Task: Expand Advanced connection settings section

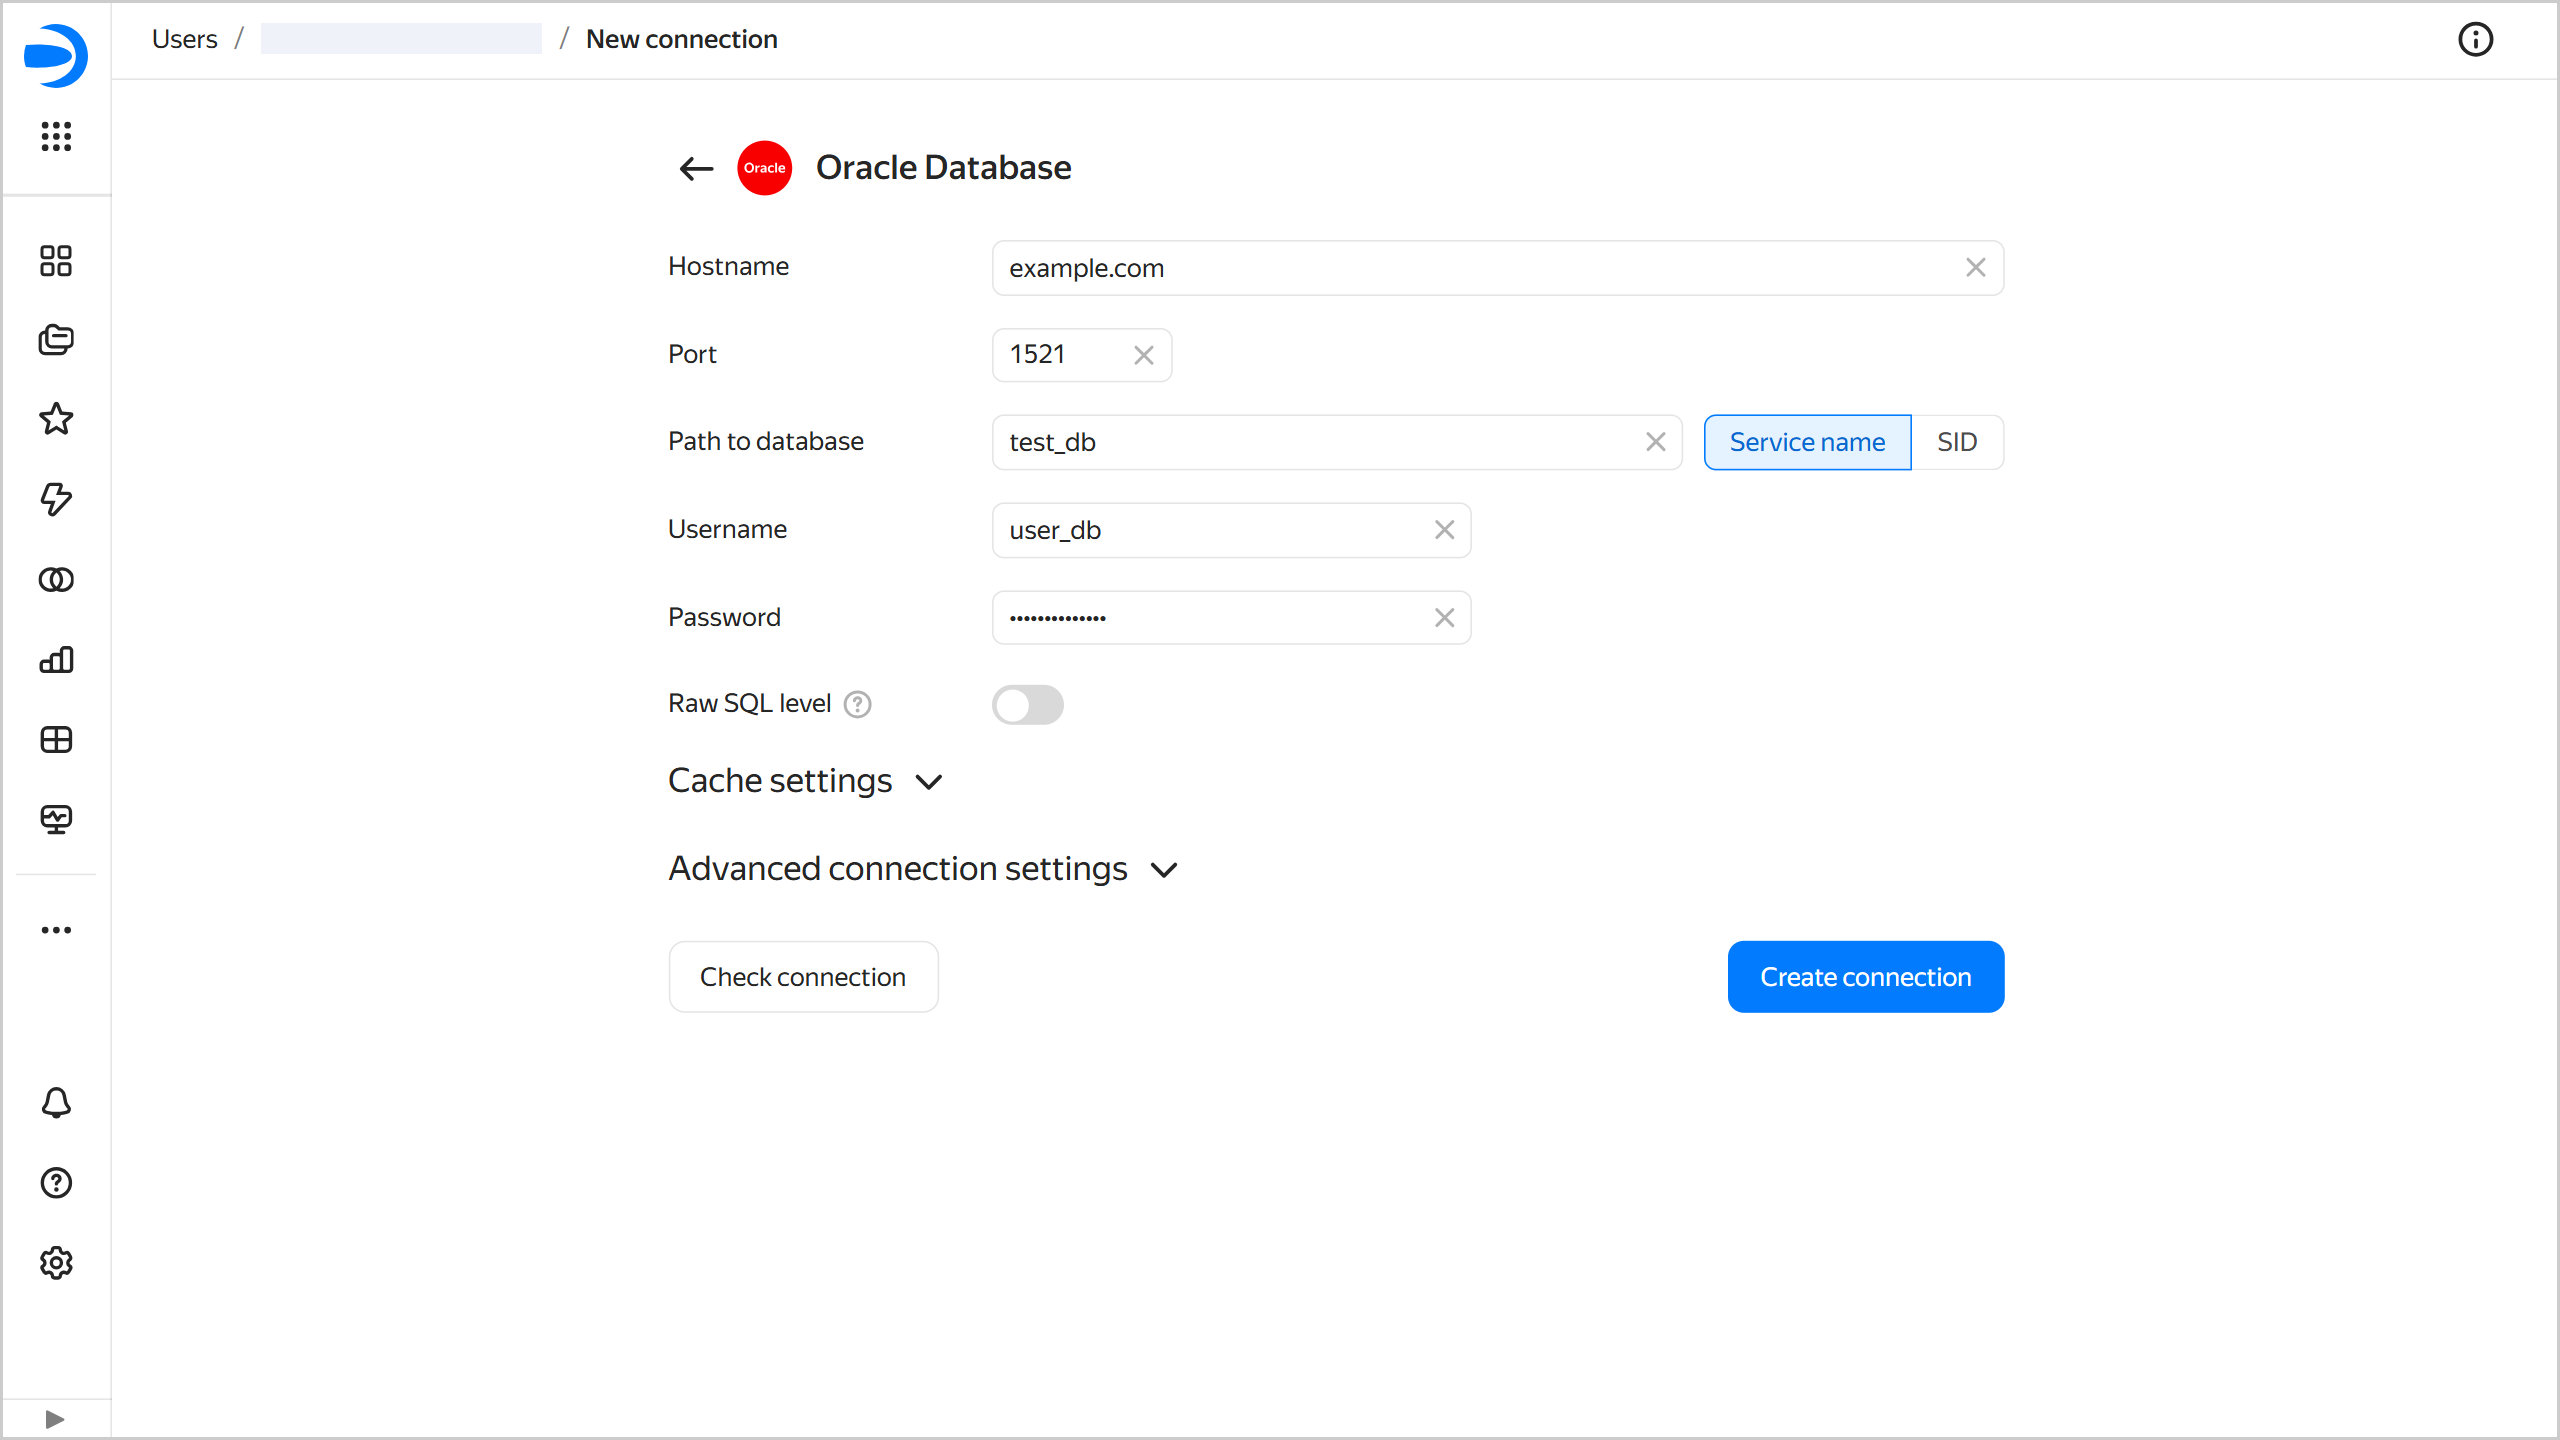Action: [x=924, y=869]
